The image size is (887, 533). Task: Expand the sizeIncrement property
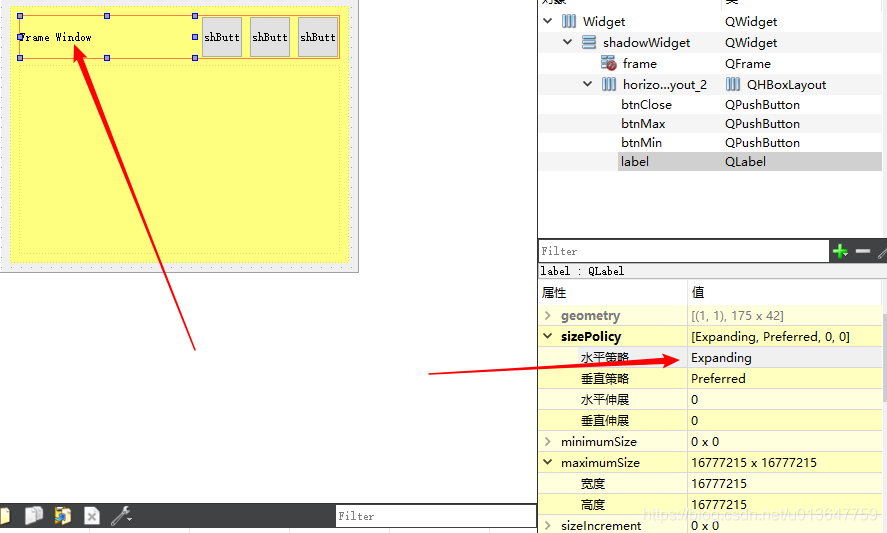[x=547, y=526]
